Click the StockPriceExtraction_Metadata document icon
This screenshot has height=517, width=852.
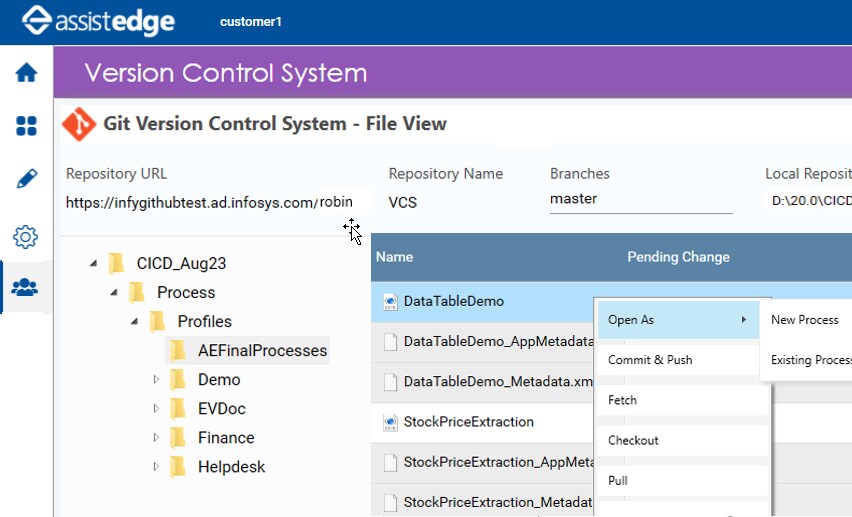[x=390, y=502]
